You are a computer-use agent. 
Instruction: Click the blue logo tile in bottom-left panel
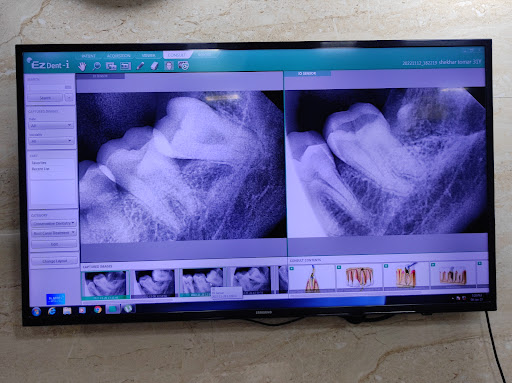click(55, 299)
